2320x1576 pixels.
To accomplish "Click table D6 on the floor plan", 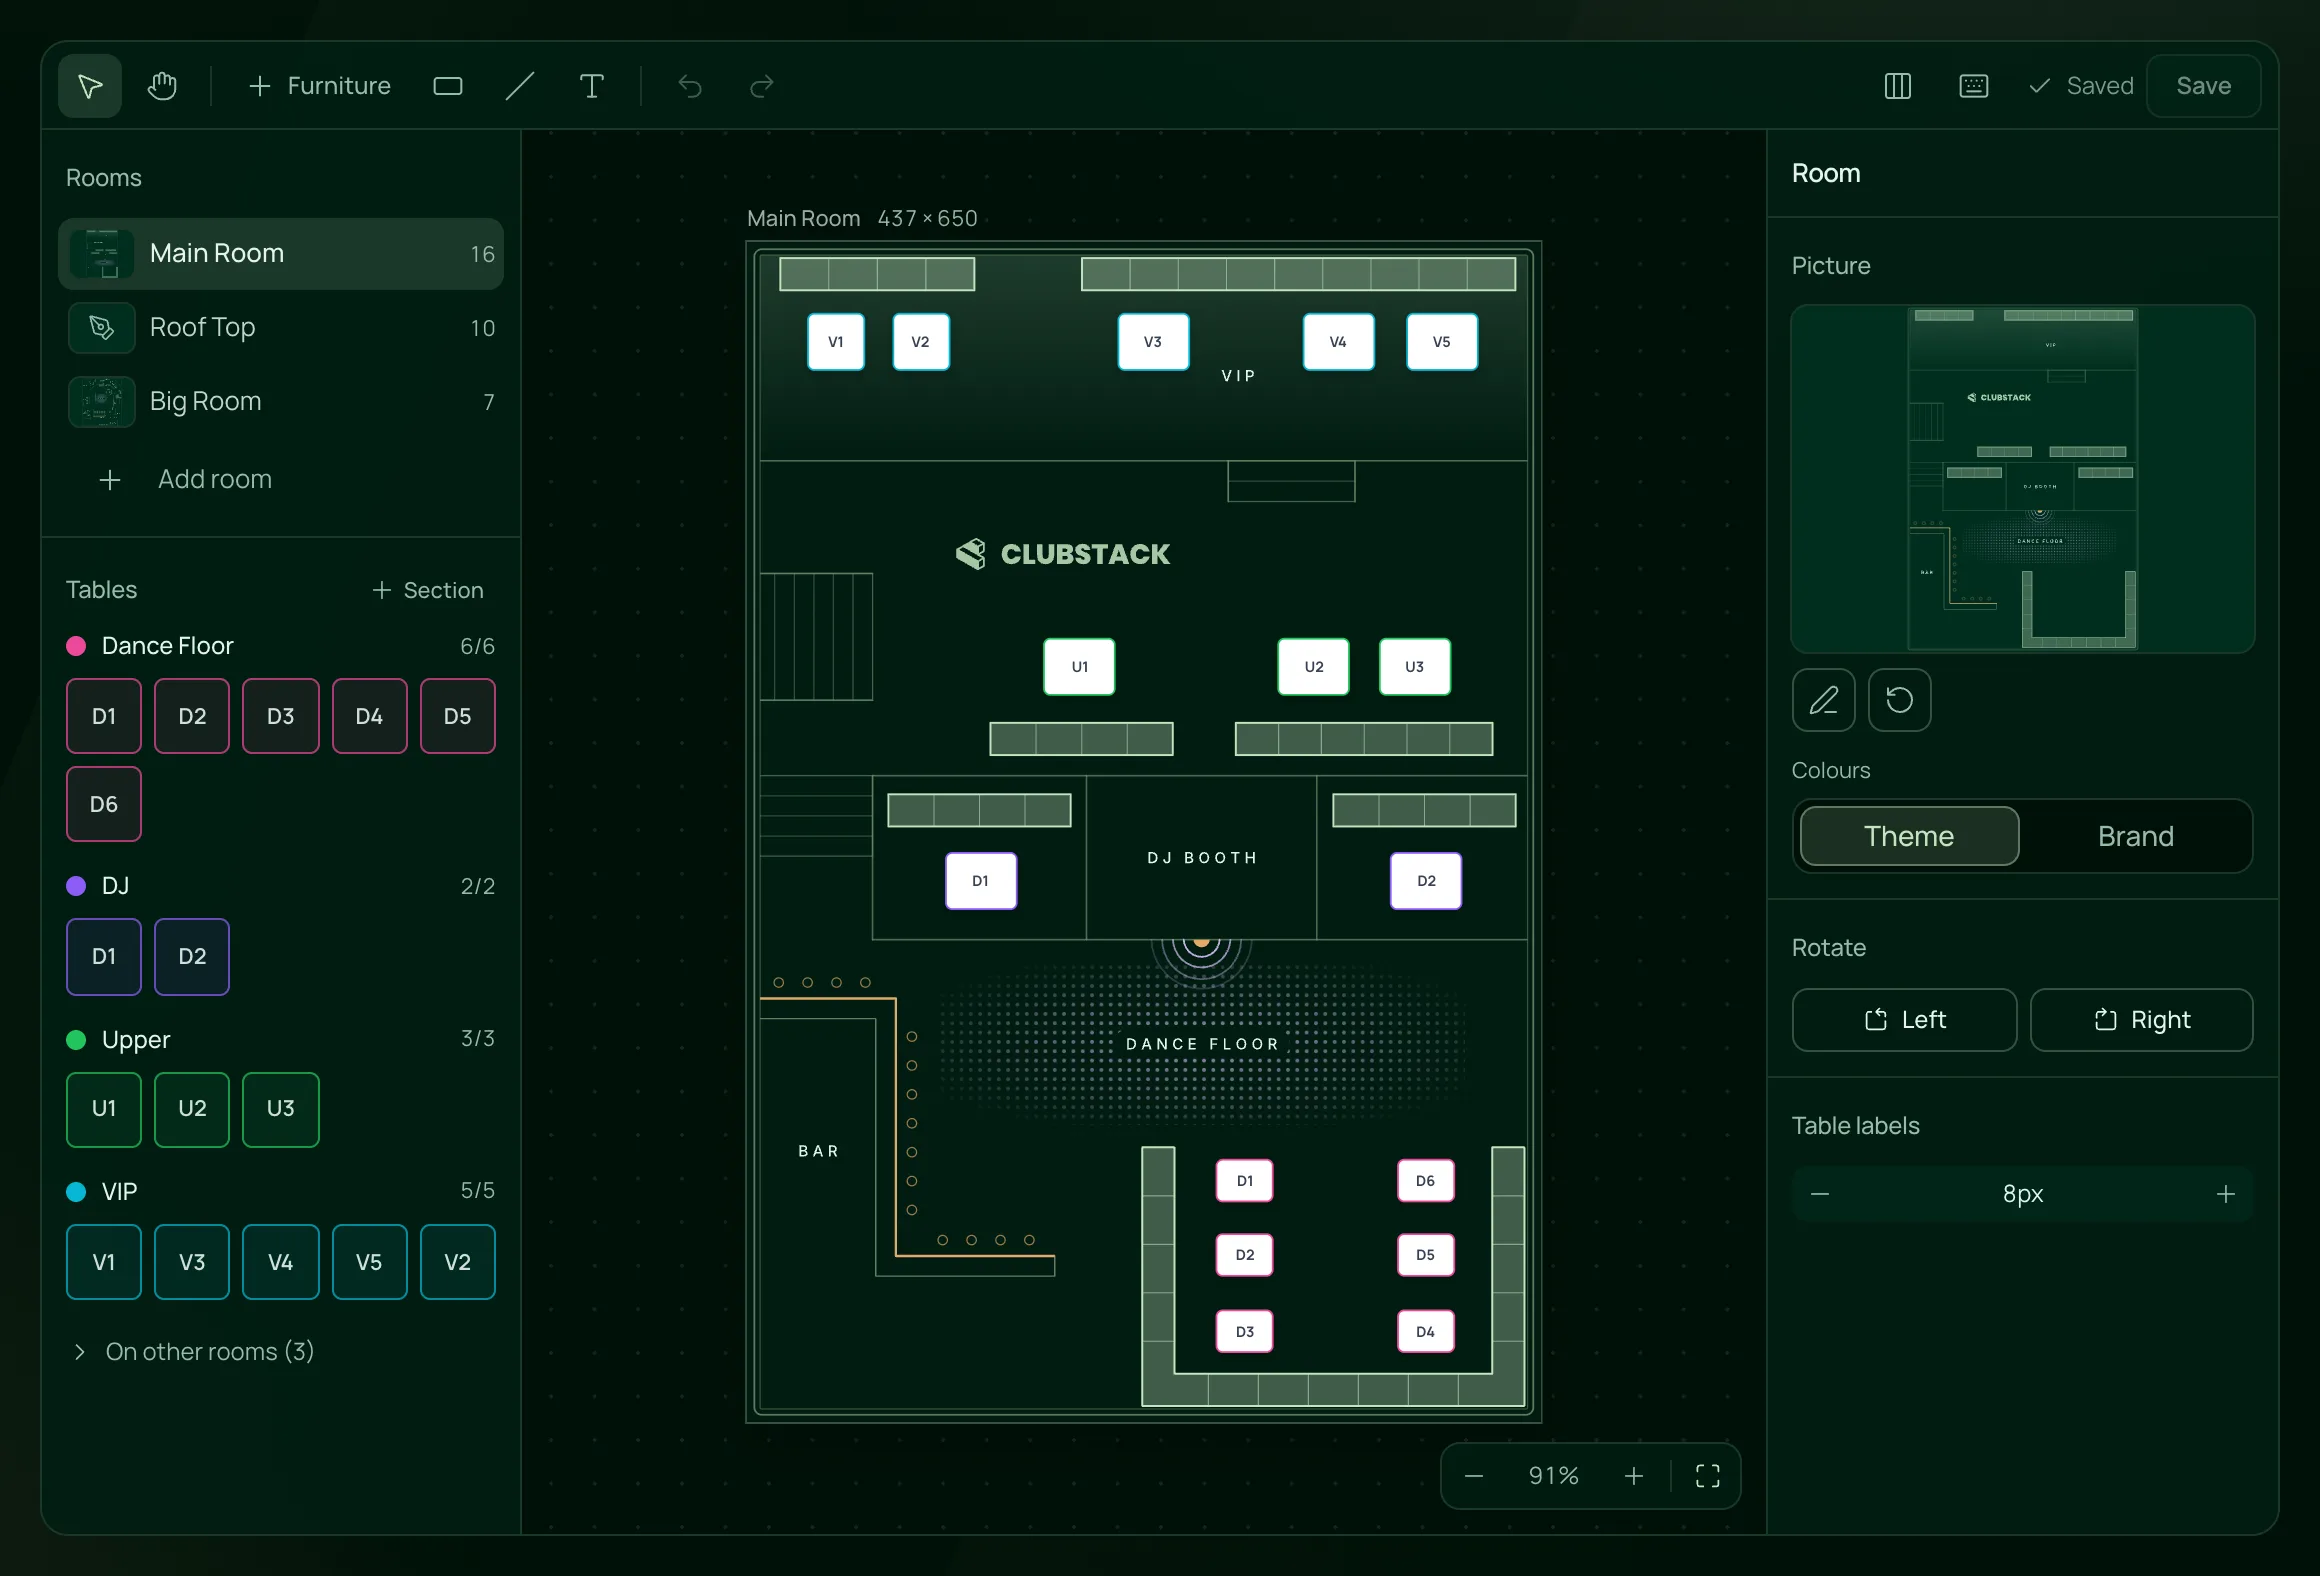I will pos(1425,1181).
